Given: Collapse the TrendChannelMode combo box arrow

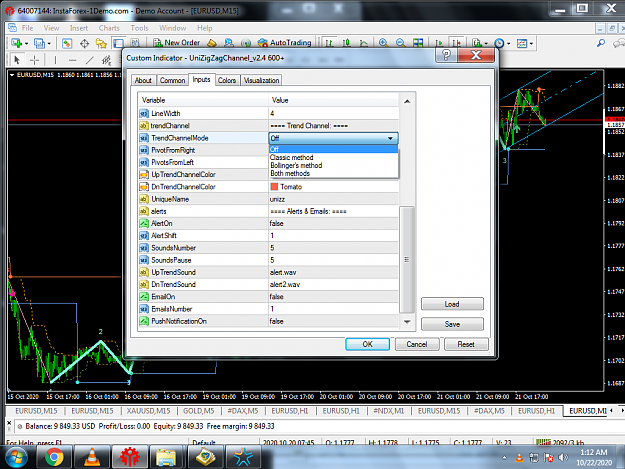Looking at the screenshot, I should pyautogui.click(x=391, y=138).
